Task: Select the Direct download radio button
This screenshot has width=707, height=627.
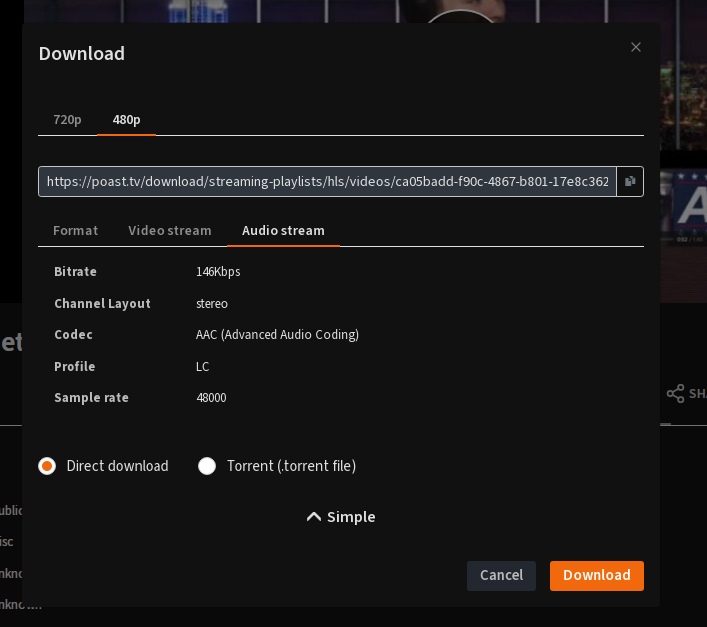Action: coord(47,466)
